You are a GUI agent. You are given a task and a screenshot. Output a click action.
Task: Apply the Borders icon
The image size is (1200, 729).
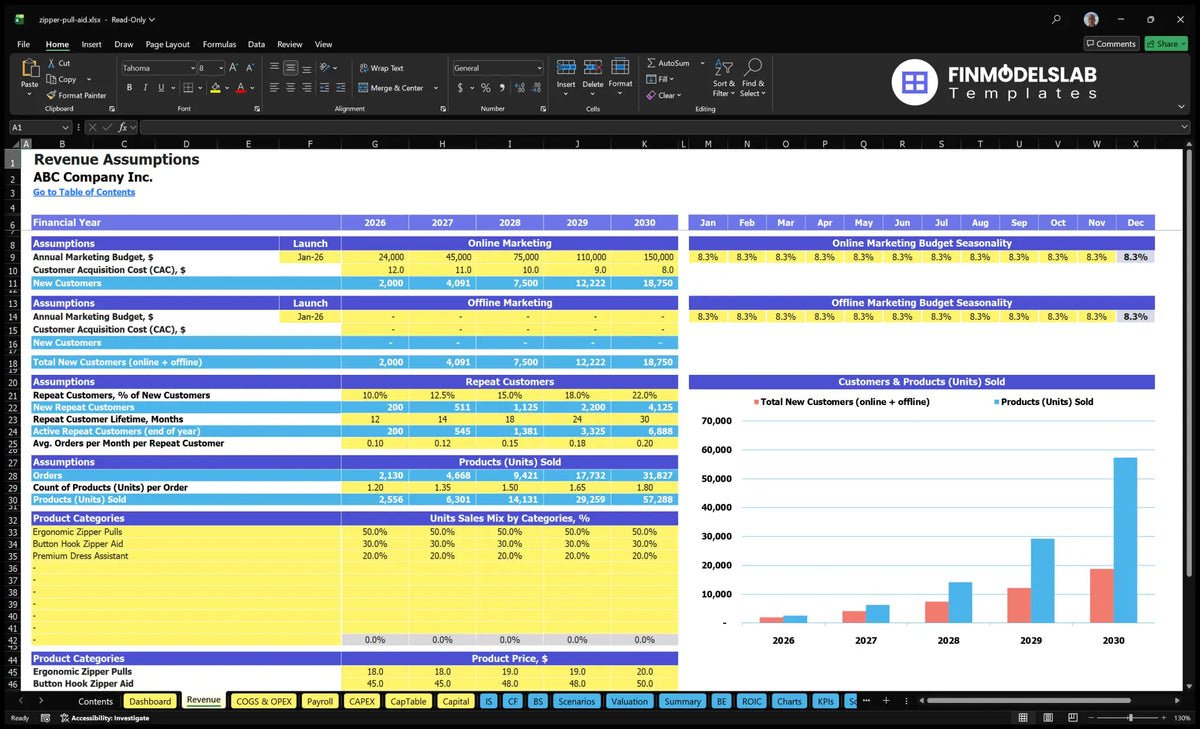tap(188, 88)
